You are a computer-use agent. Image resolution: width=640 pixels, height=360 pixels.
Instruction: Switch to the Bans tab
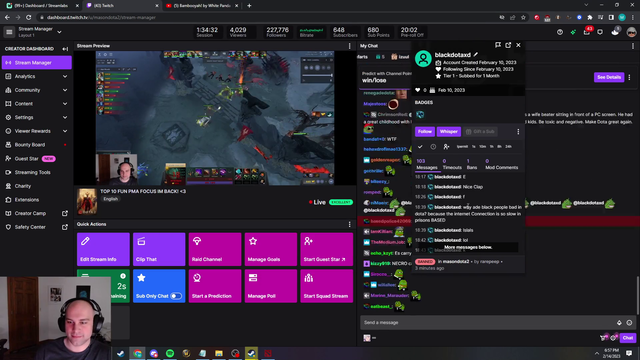coord(471,164)
